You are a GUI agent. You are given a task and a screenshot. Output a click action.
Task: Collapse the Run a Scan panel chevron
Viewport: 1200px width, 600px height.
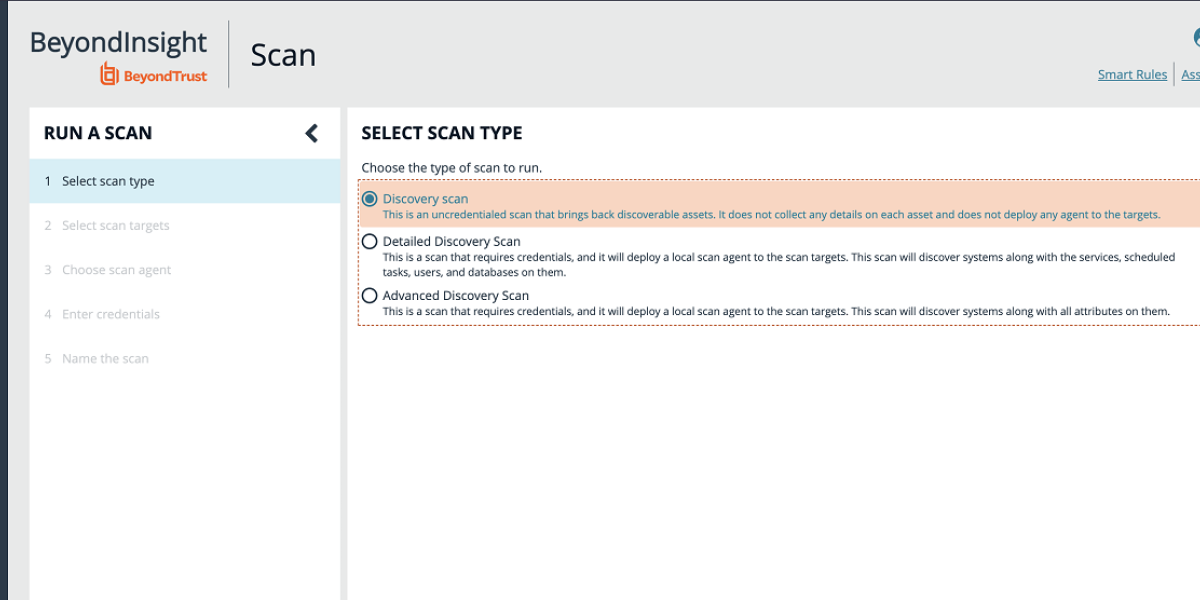click(311, 133)
